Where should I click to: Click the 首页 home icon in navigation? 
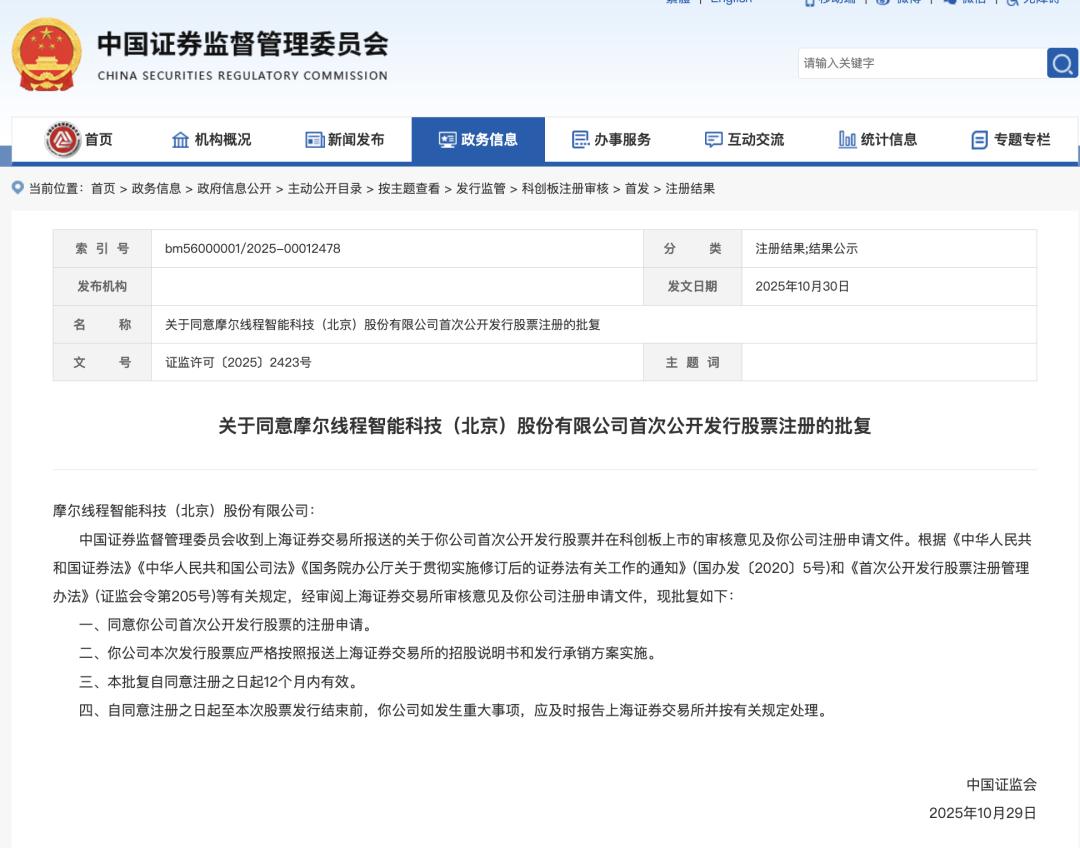pos(62,139)
